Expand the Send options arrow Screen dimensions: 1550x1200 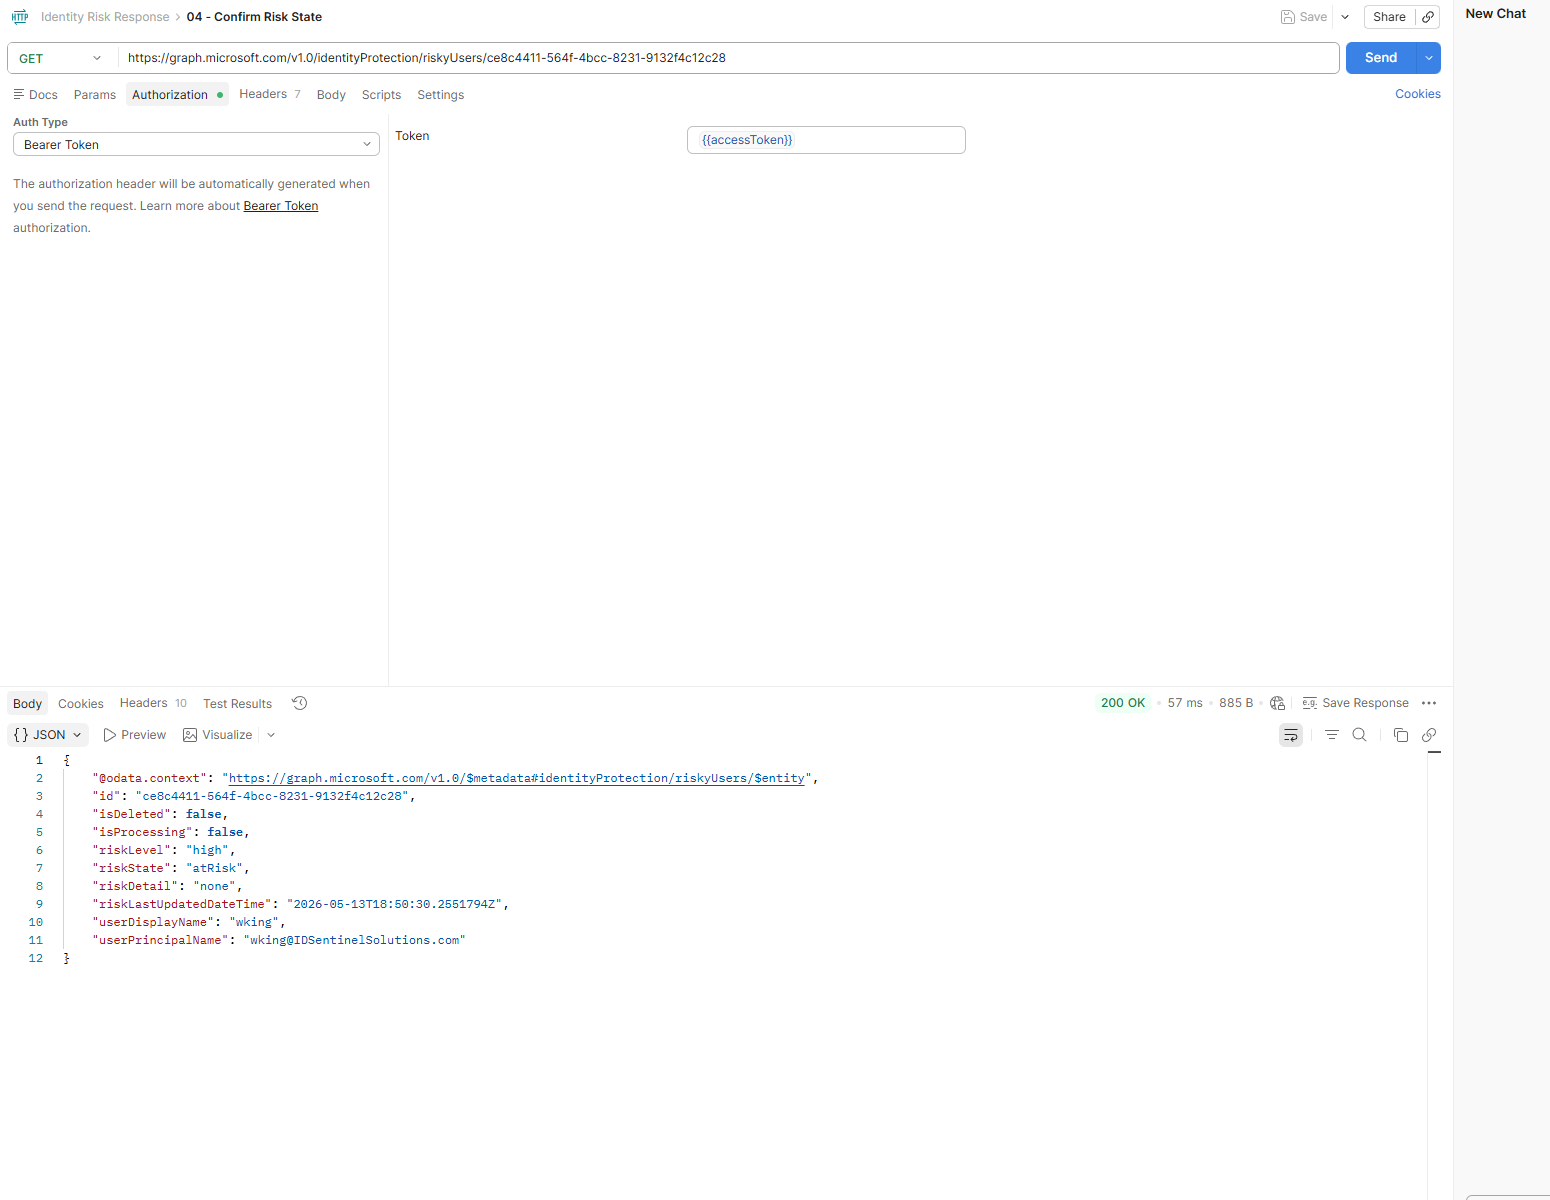pyautogui.click(x=1429, y=58)
